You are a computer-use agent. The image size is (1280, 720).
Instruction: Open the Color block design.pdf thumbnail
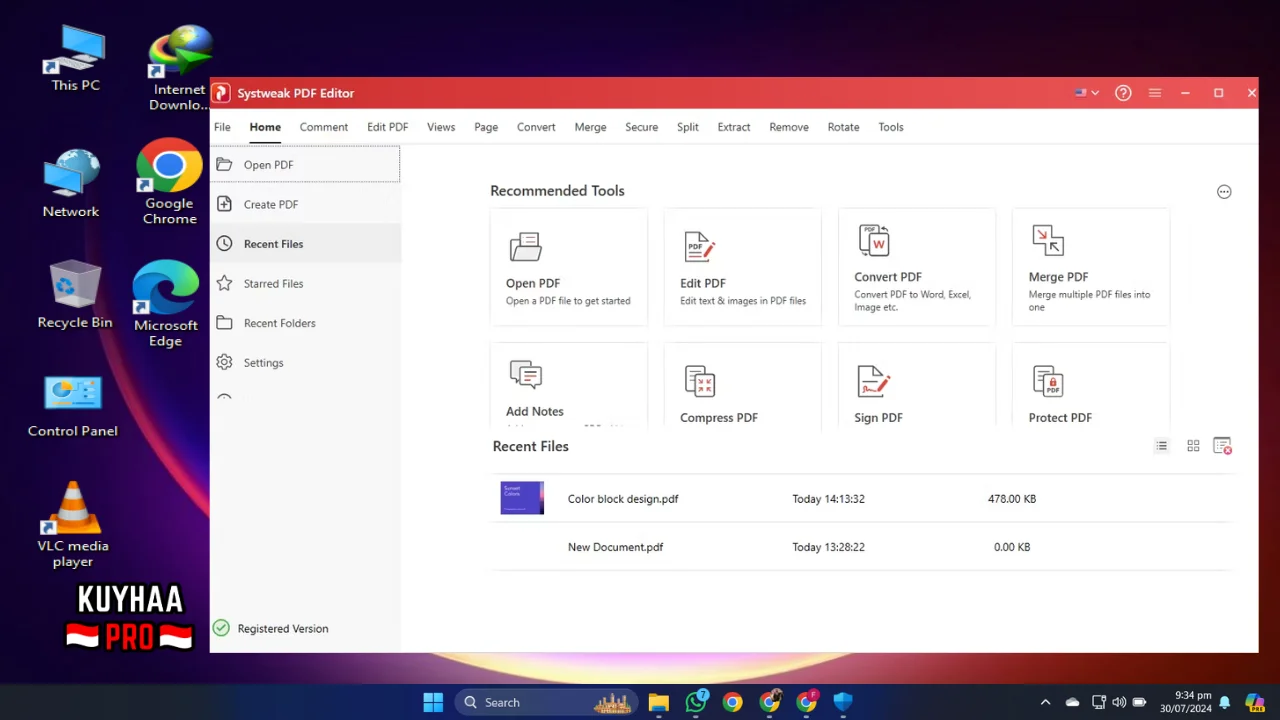click(522, 498)
